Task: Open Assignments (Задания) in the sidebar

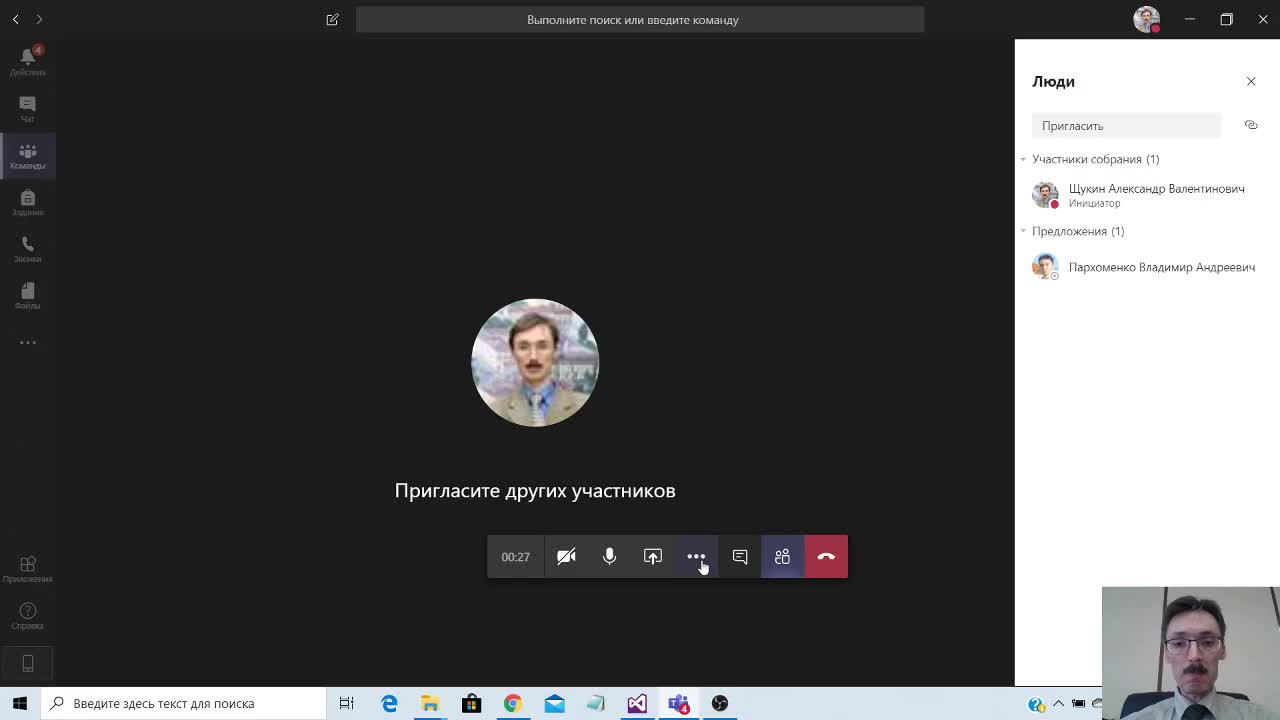Action: [27, 202]
